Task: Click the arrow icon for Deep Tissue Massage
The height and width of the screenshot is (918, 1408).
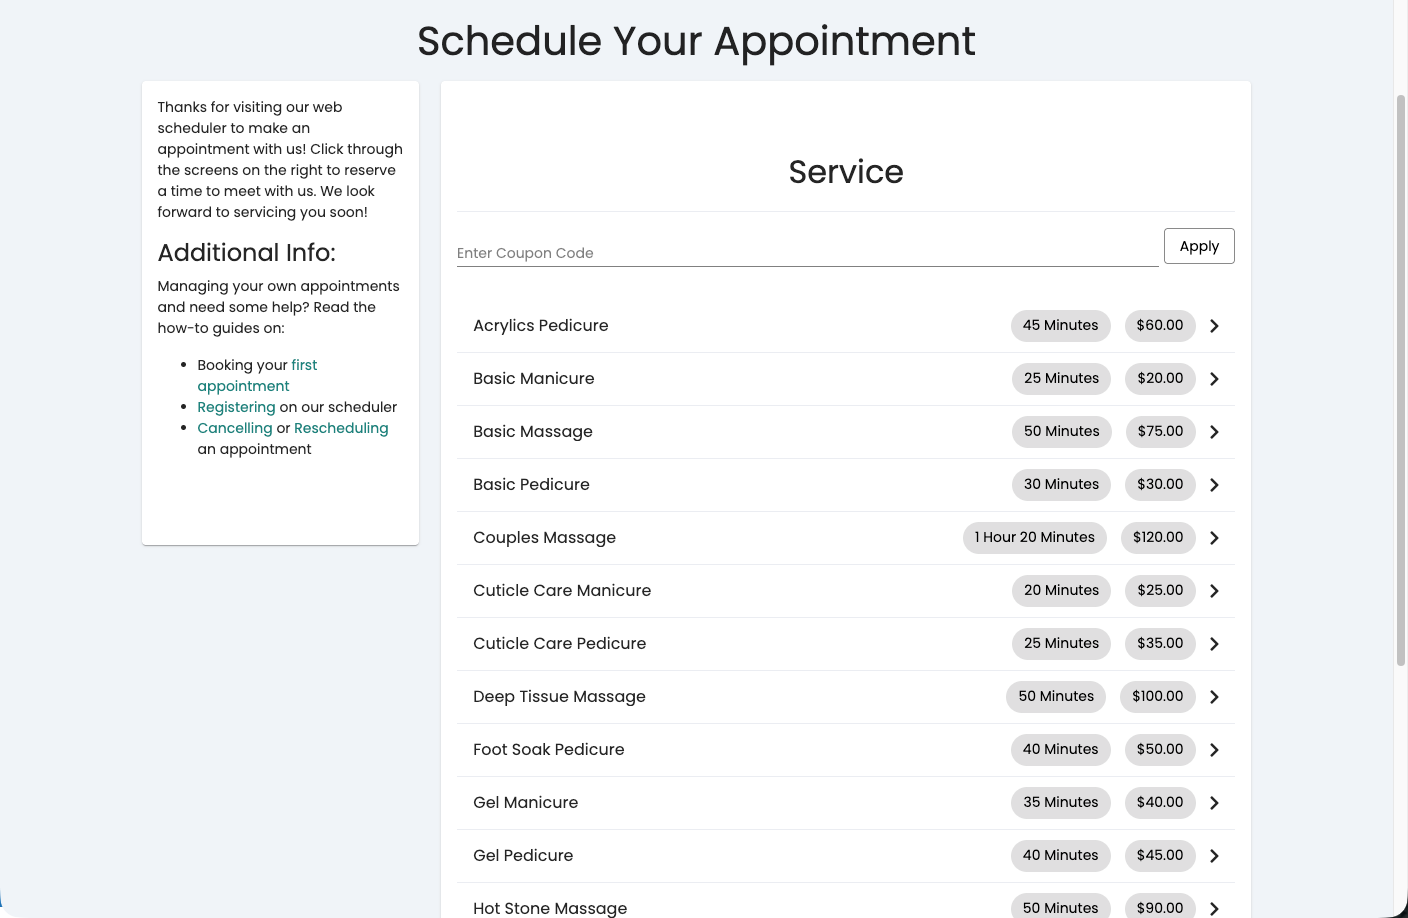Action: tap(1214, 697)
